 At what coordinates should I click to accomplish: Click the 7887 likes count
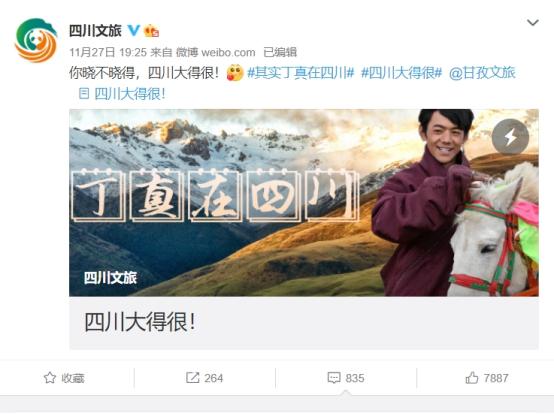click(496, 378)
